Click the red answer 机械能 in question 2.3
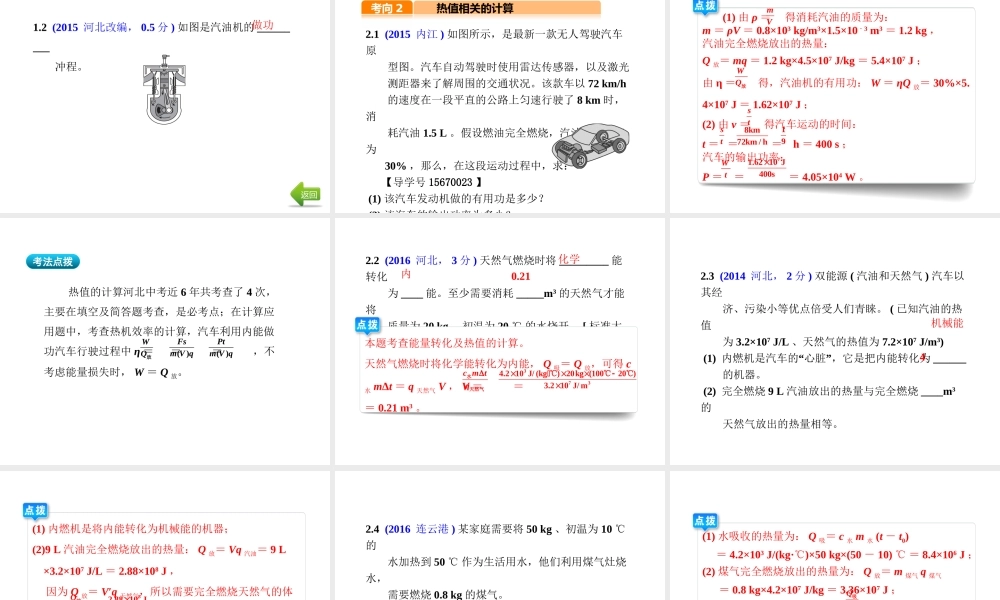 tap(946, 323)
